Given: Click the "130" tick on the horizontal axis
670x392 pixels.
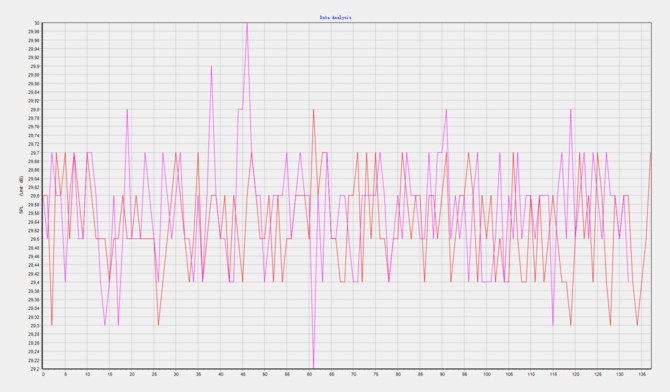Looking at the screenshot, I should pos(620,374).
